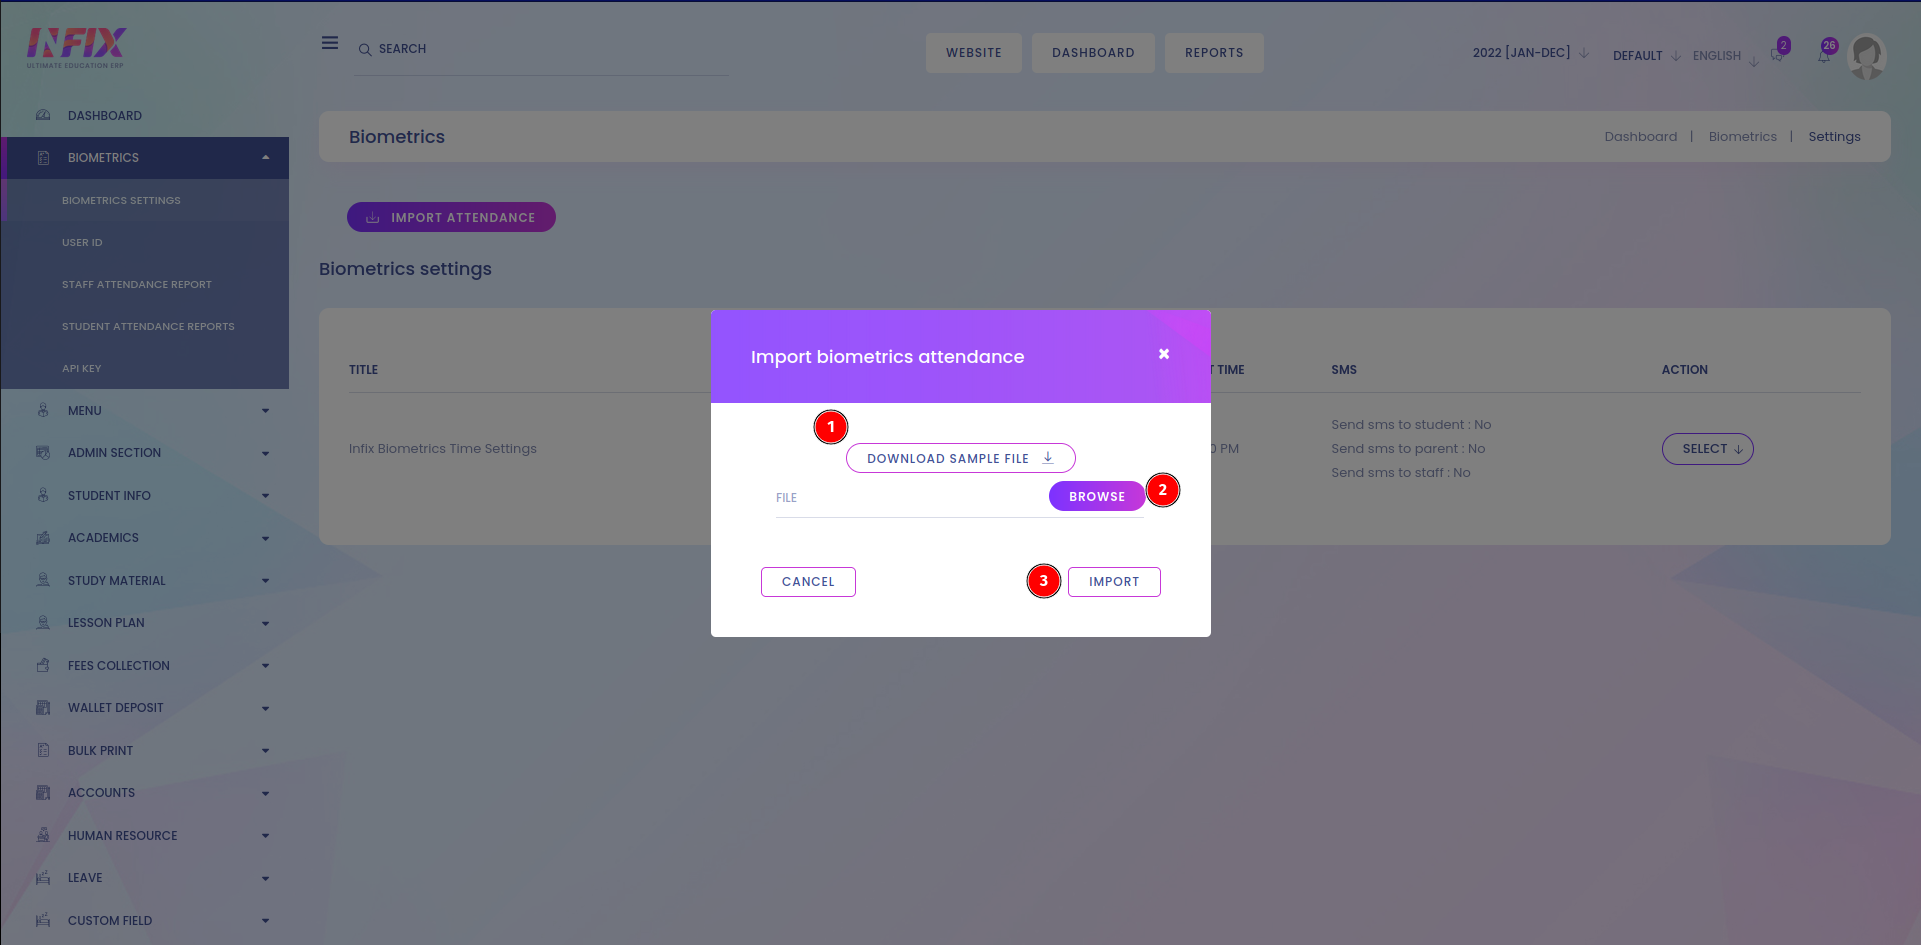Click 'Send sms to staff : No' text
Viewport: 1921px width, 945px height.
1401,473
